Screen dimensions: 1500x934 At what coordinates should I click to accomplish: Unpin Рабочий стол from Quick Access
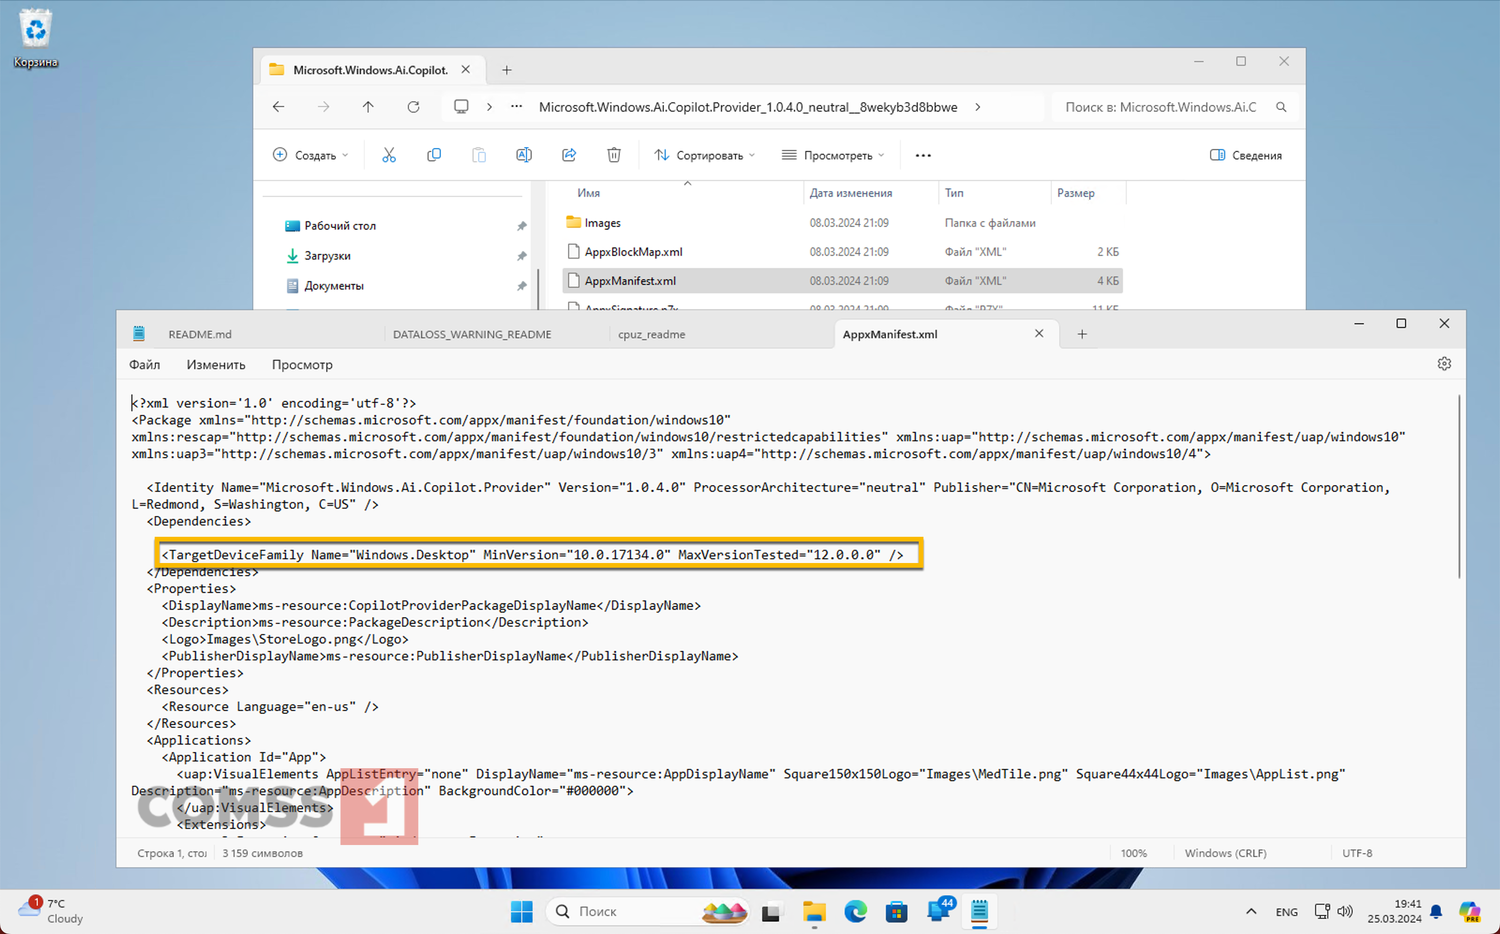pyautogui.click(x=521, y=227)
